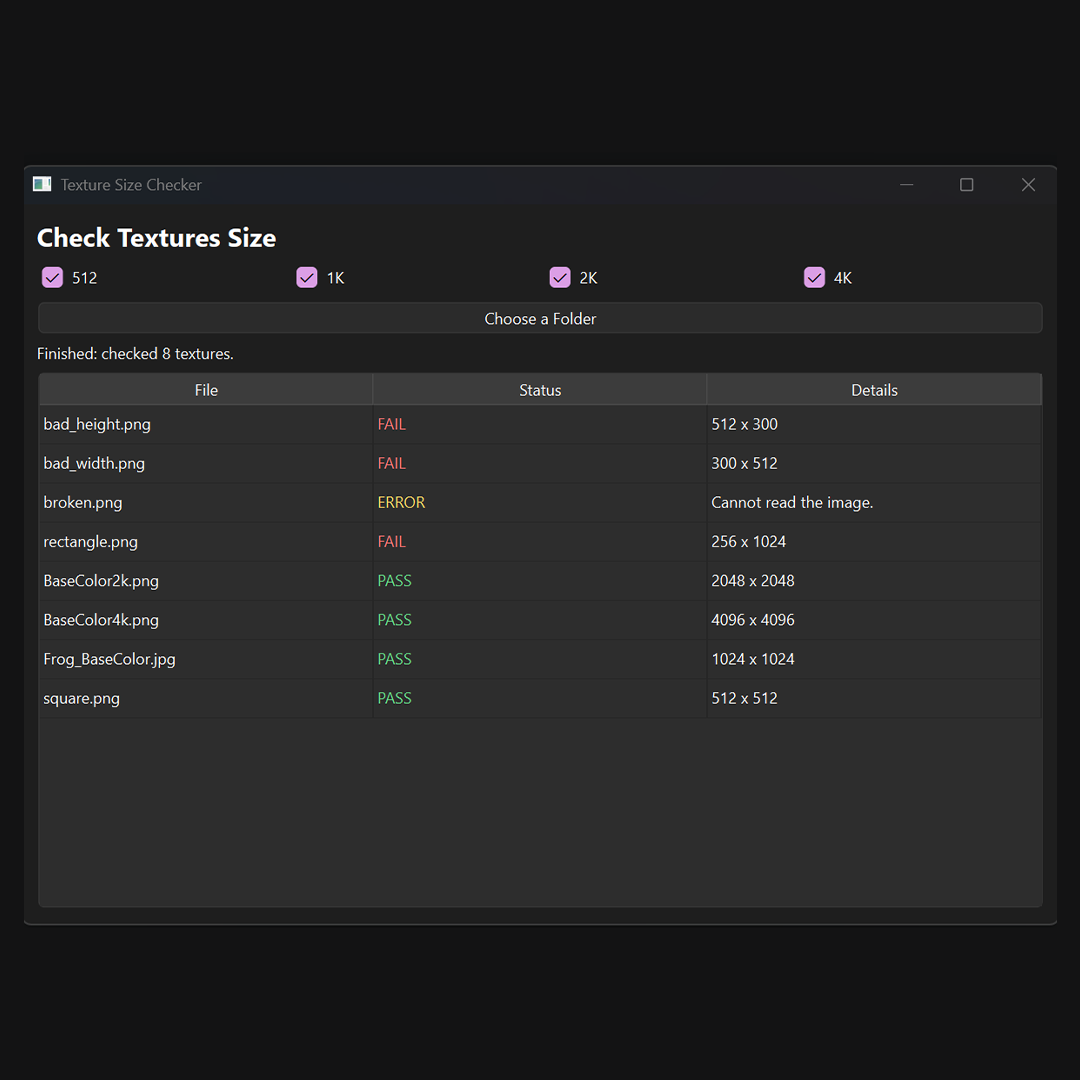The width and height of the screenshot is (1080, 1080).
Task: Disable the 2K size checkbox
Action: pyautogui.click(x=560, y=278)
